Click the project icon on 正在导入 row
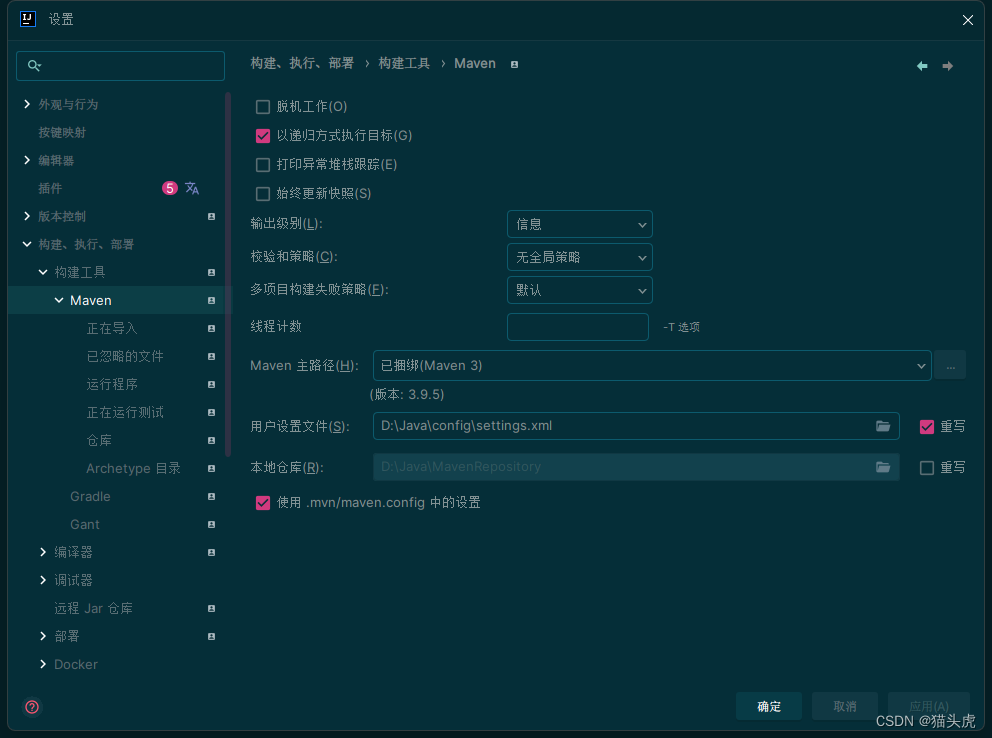 coord(211,328)
